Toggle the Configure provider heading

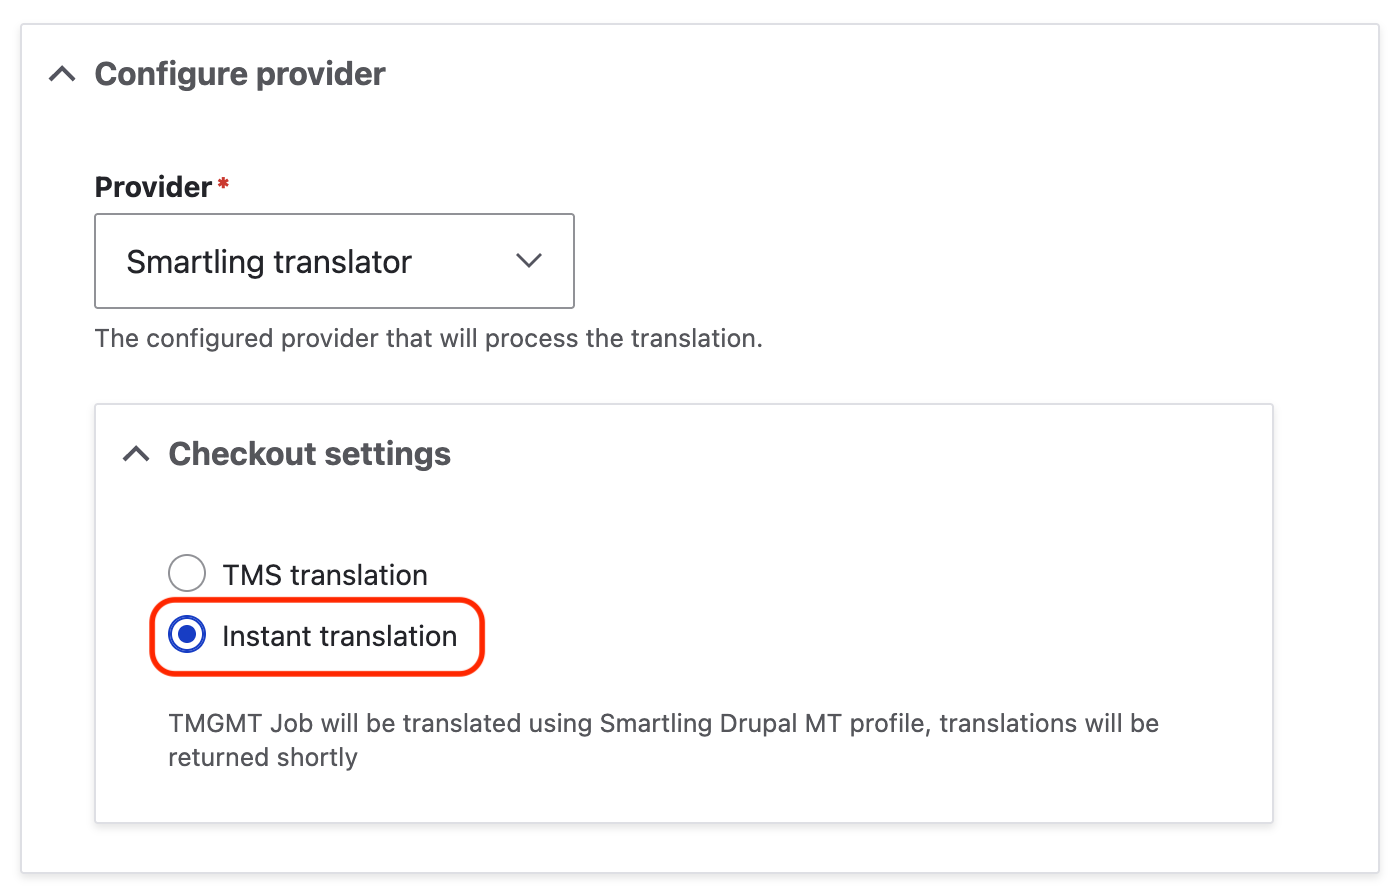pyautogui.click(x=240, y=74)
